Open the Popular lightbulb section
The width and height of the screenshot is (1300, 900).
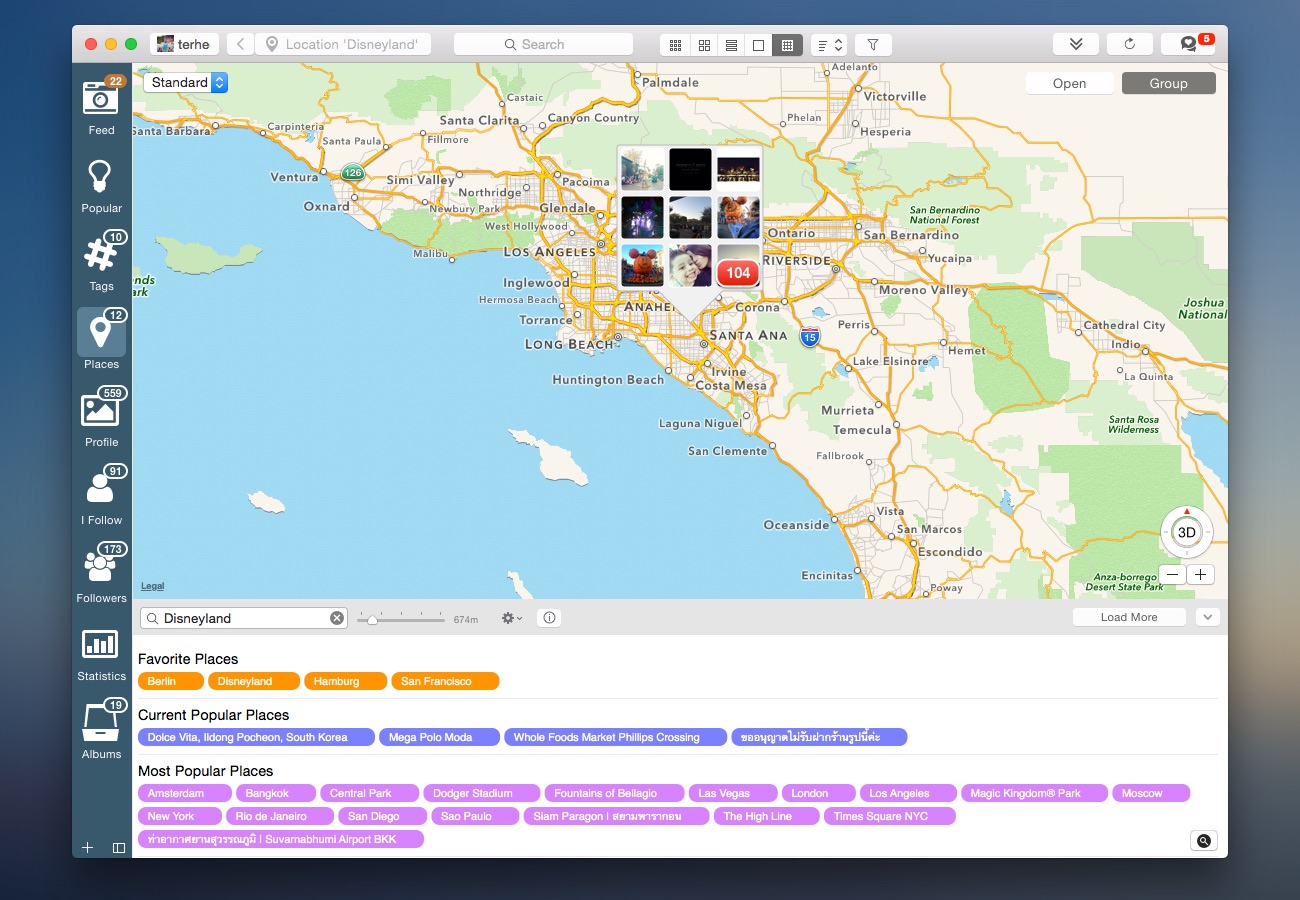tap(101, 186)
